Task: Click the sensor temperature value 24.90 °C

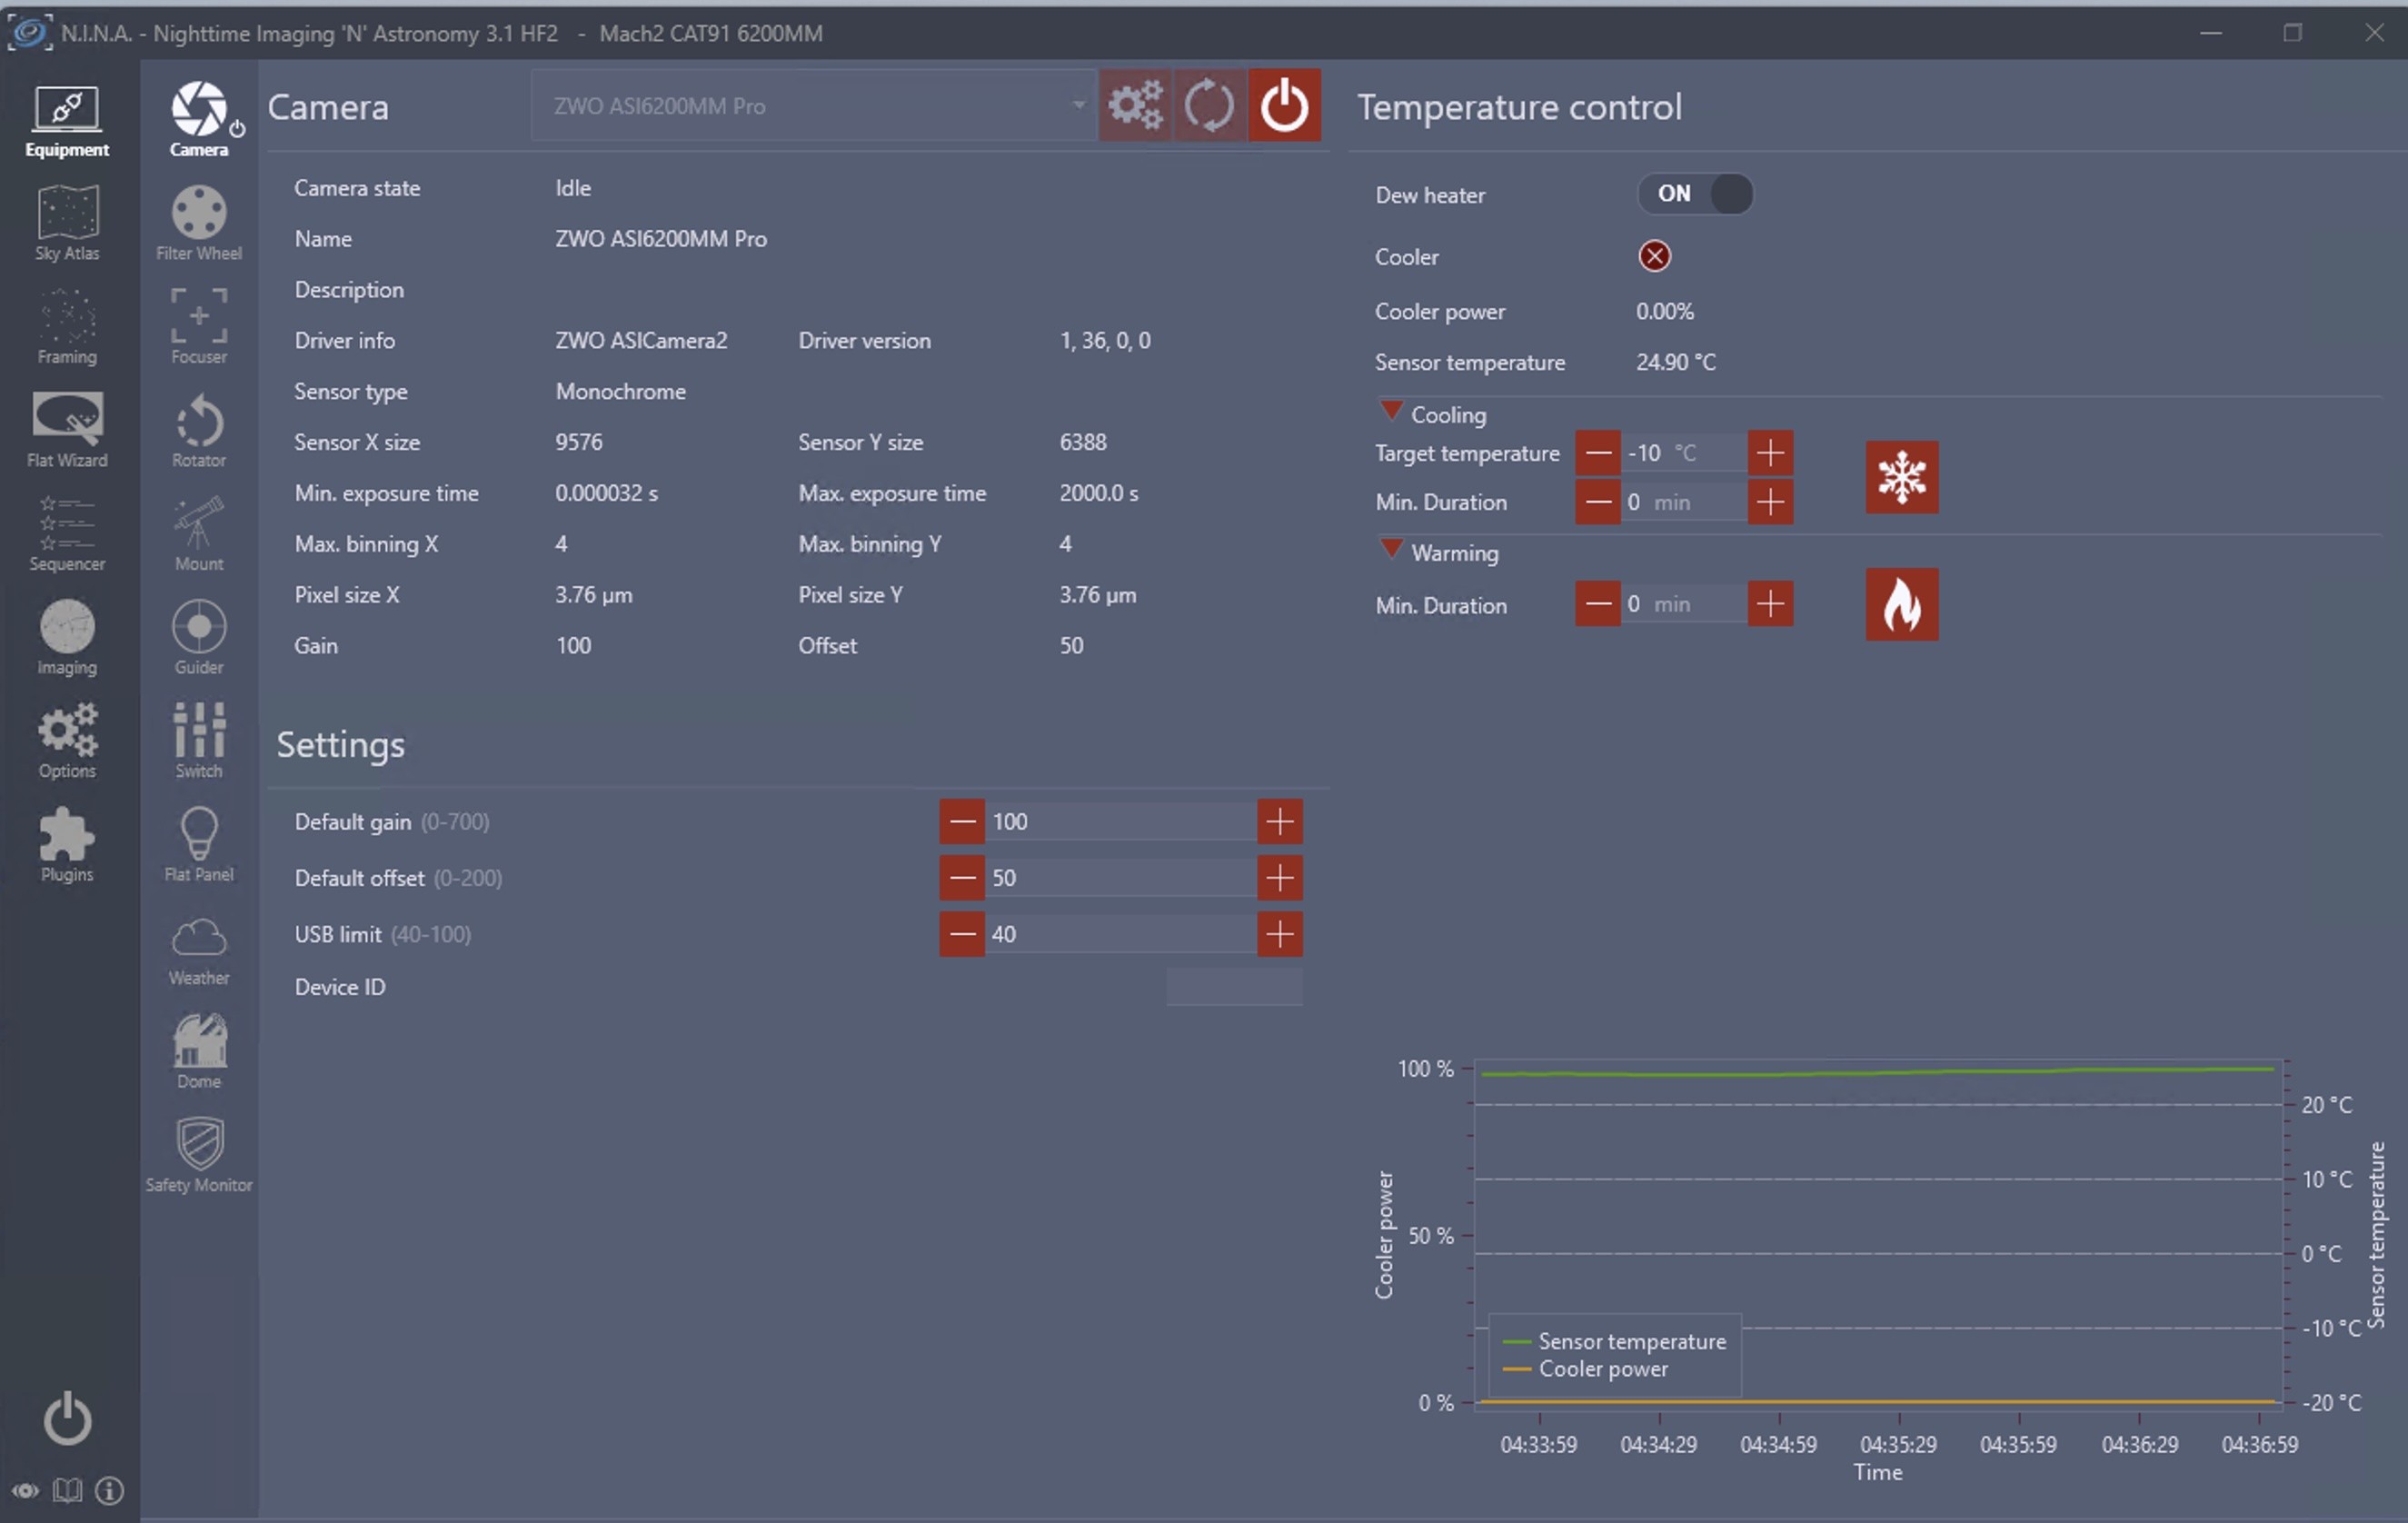Action: [x=1676, y=362]
